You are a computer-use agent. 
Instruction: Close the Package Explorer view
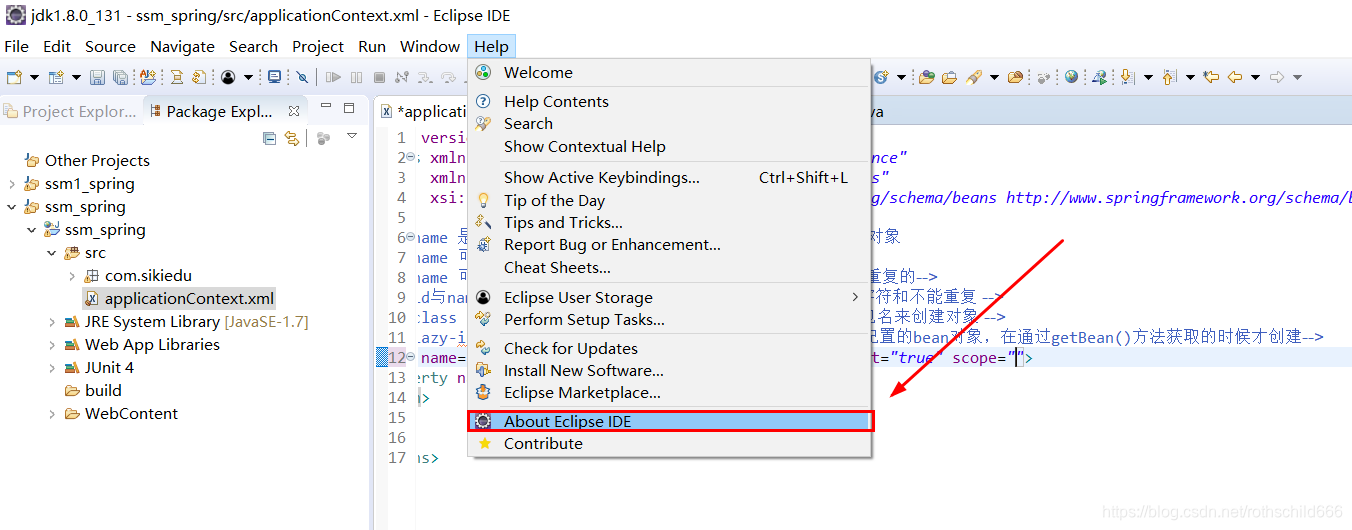click(294, 111)
